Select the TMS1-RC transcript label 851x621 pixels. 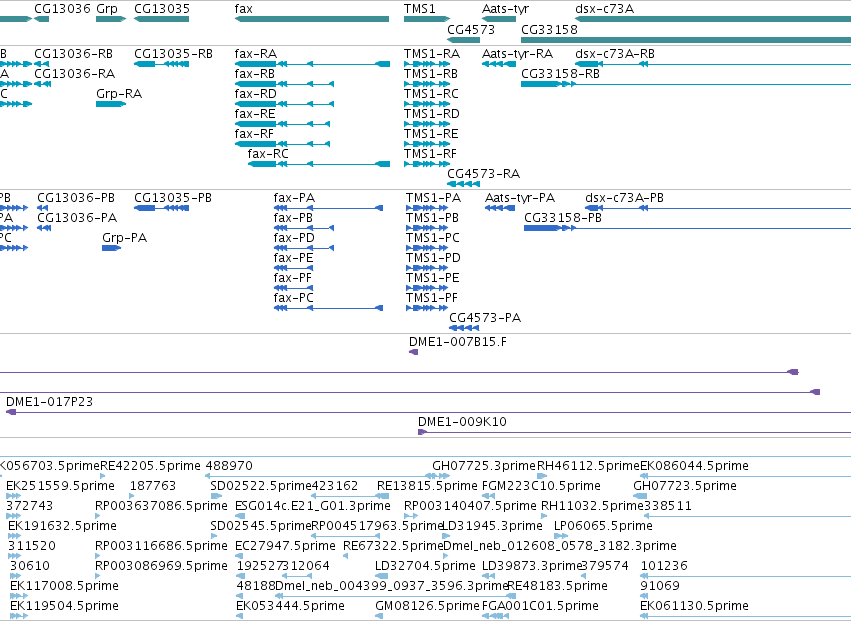[431, 93]
